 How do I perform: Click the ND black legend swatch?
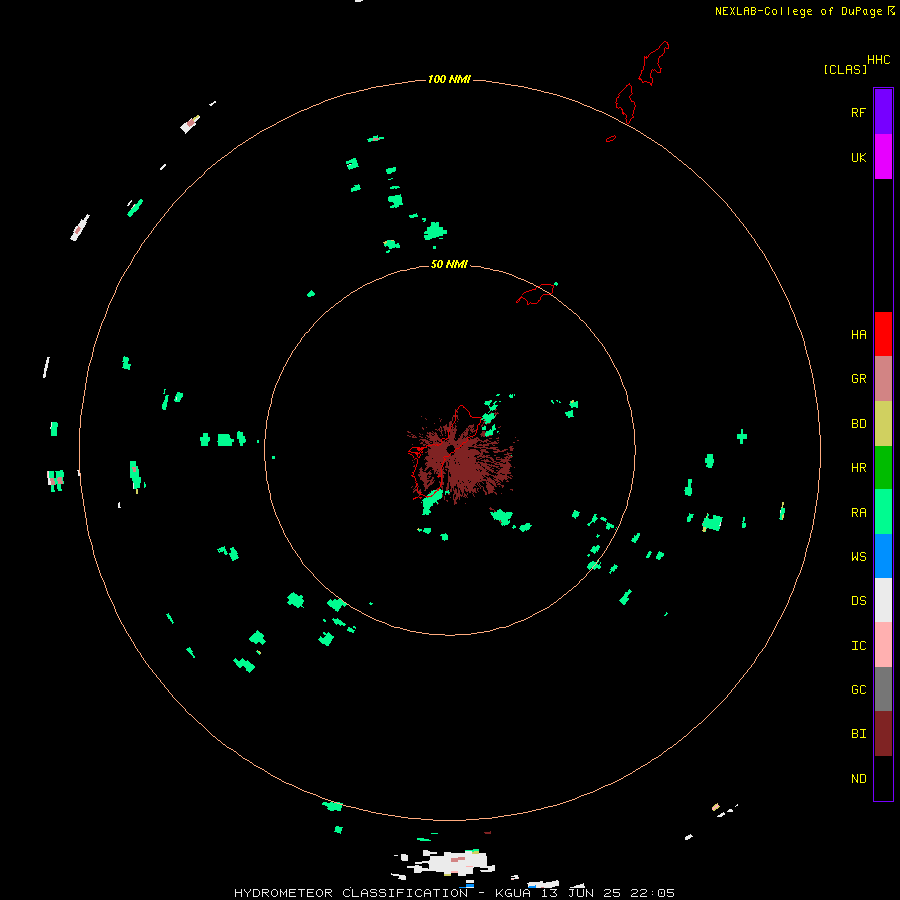tap(883, 778)
